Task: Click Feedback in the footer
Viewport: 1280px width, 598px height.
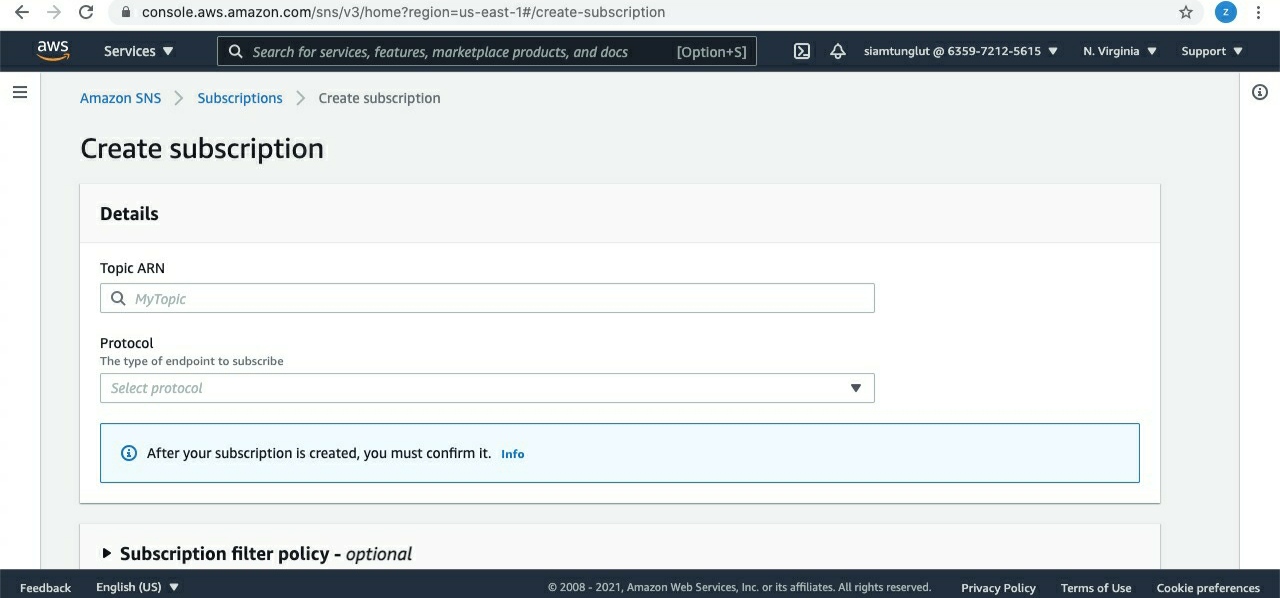Action: tap(45, 588)
